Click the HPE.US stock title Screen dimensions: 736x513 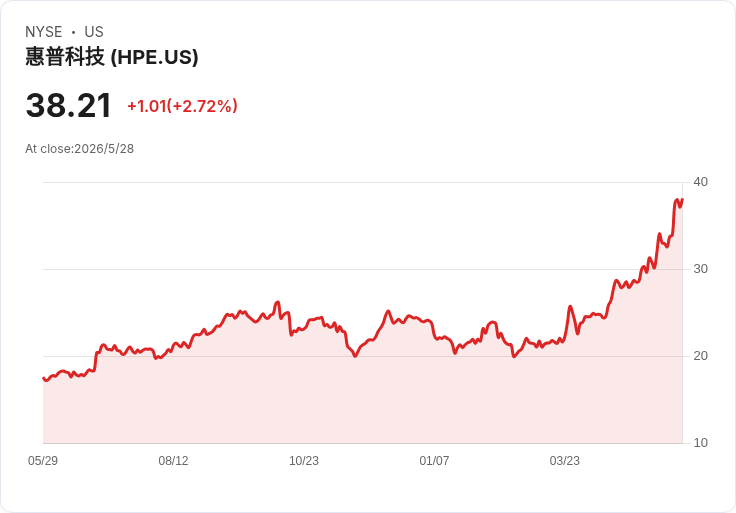112,57
